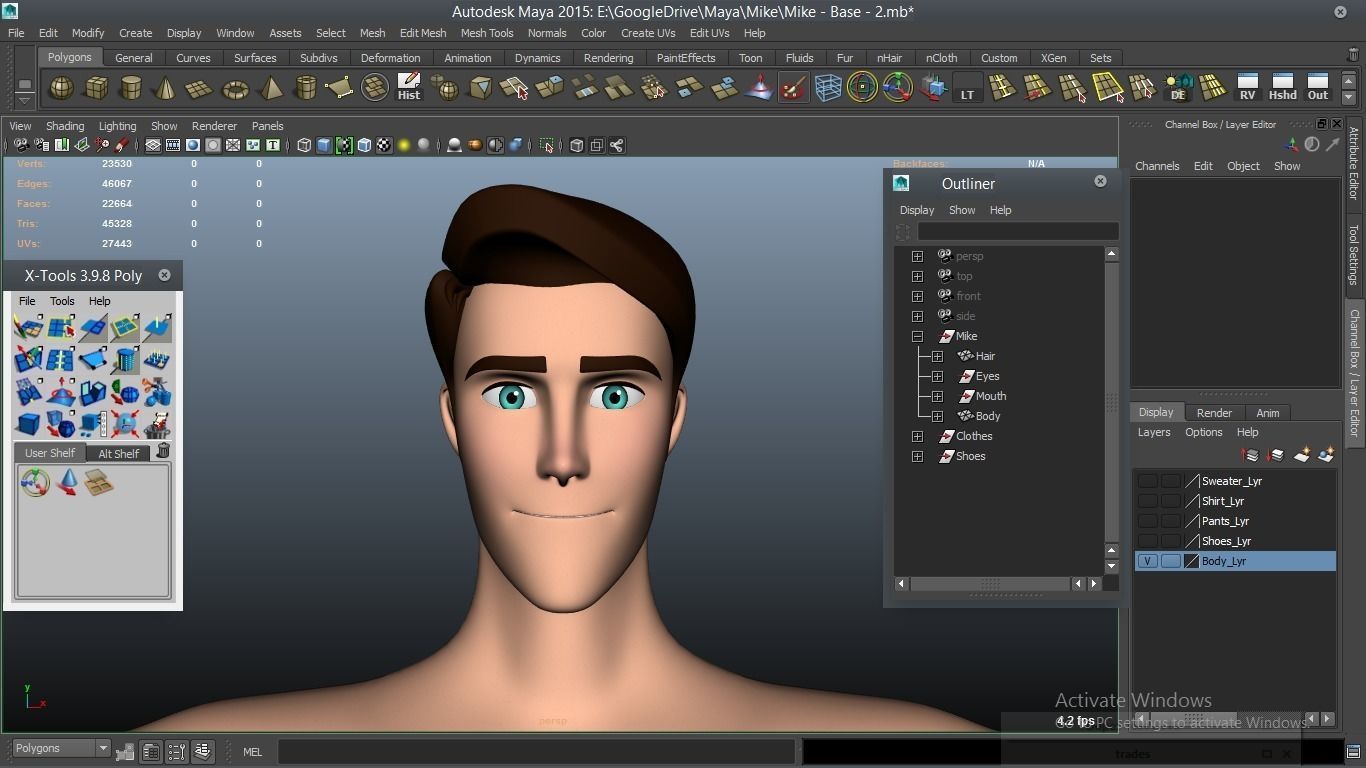Viewport: 1366px width, 768px height.
Task: Click the move layer down icon
Action: tap(1275, 455)
